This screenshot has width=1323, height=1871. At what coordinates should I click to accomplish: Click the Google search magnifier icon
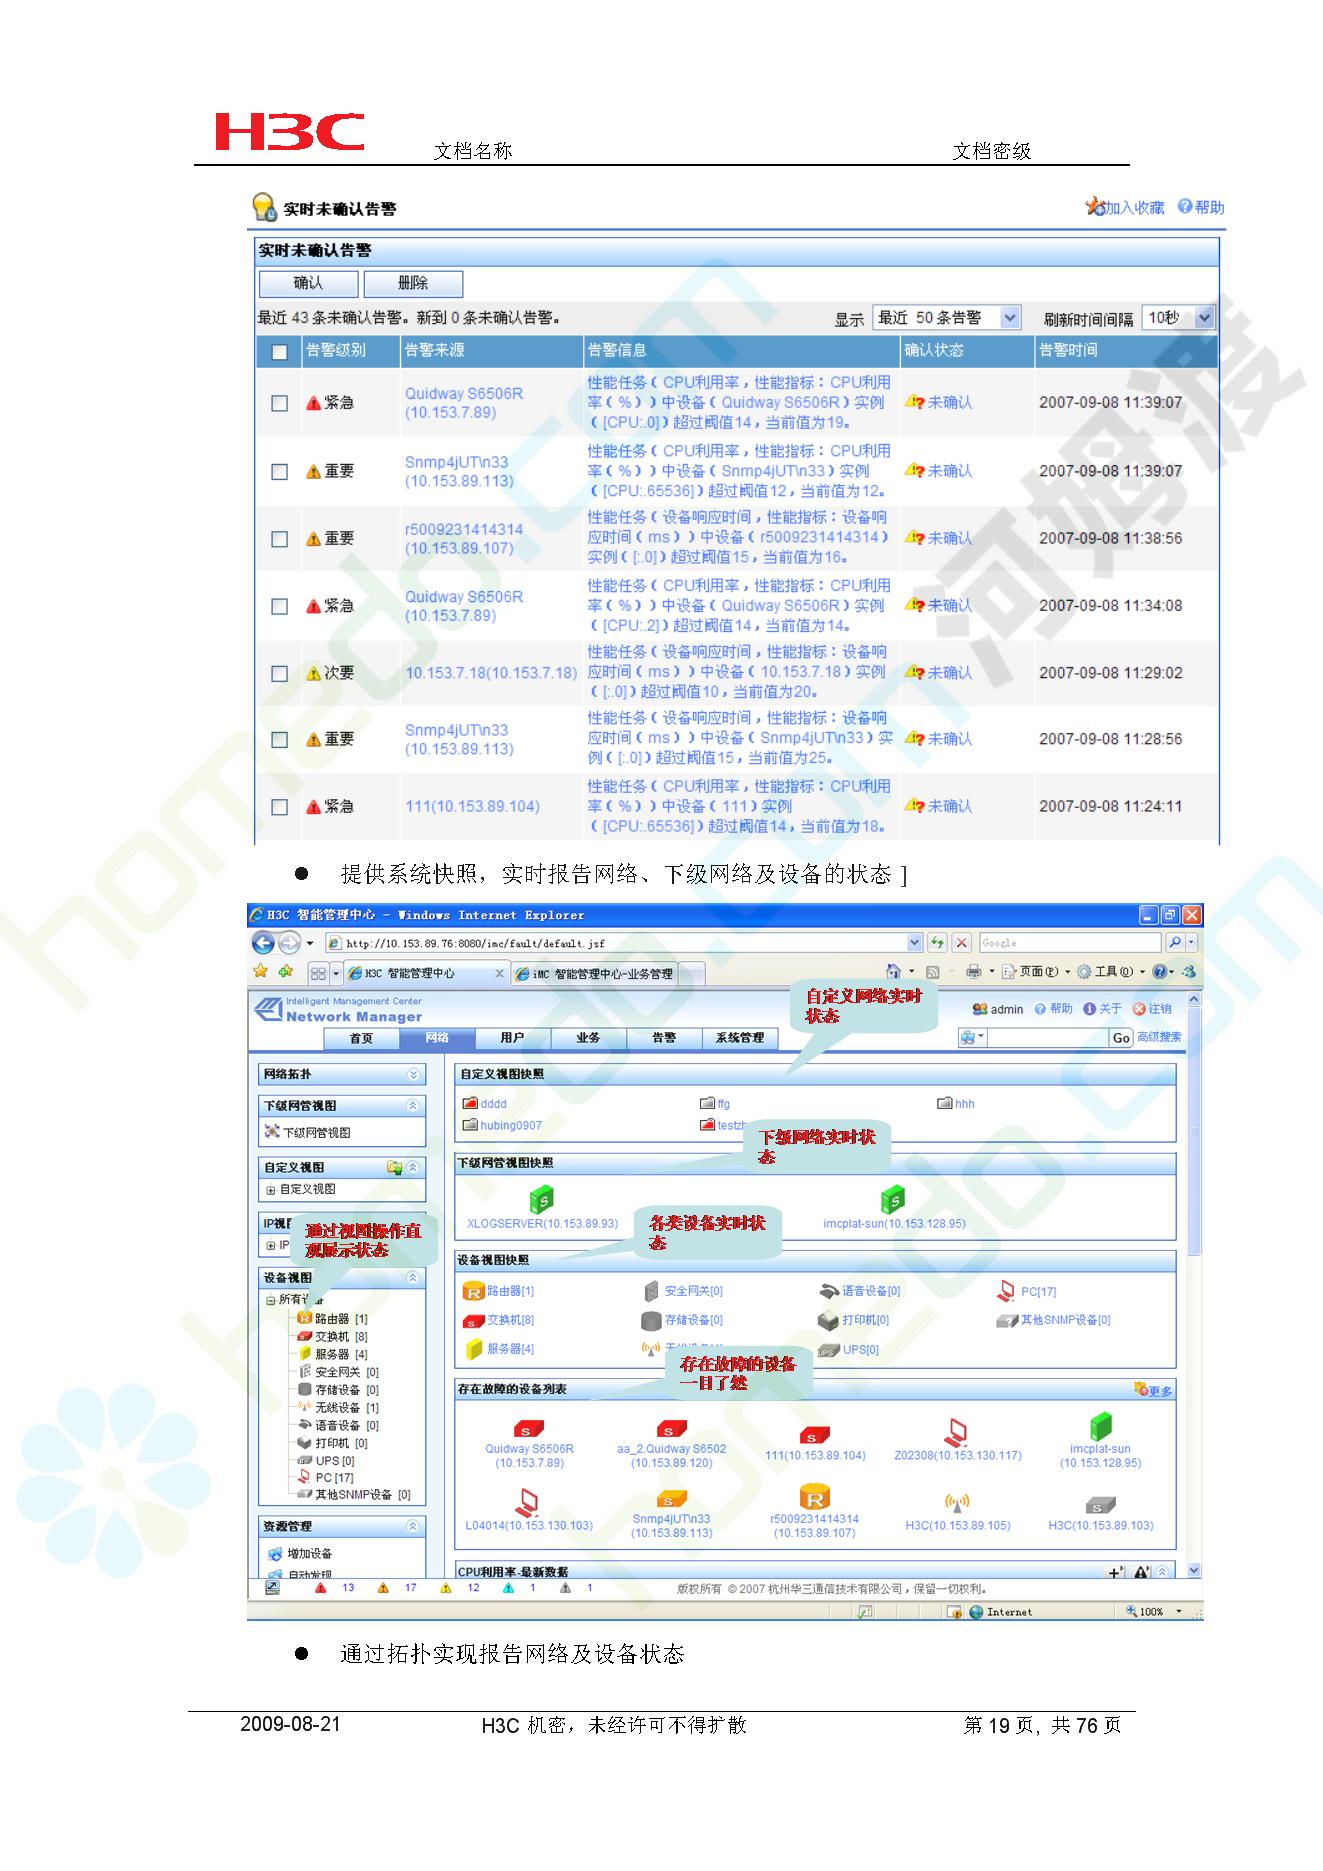coord(1175,942)
